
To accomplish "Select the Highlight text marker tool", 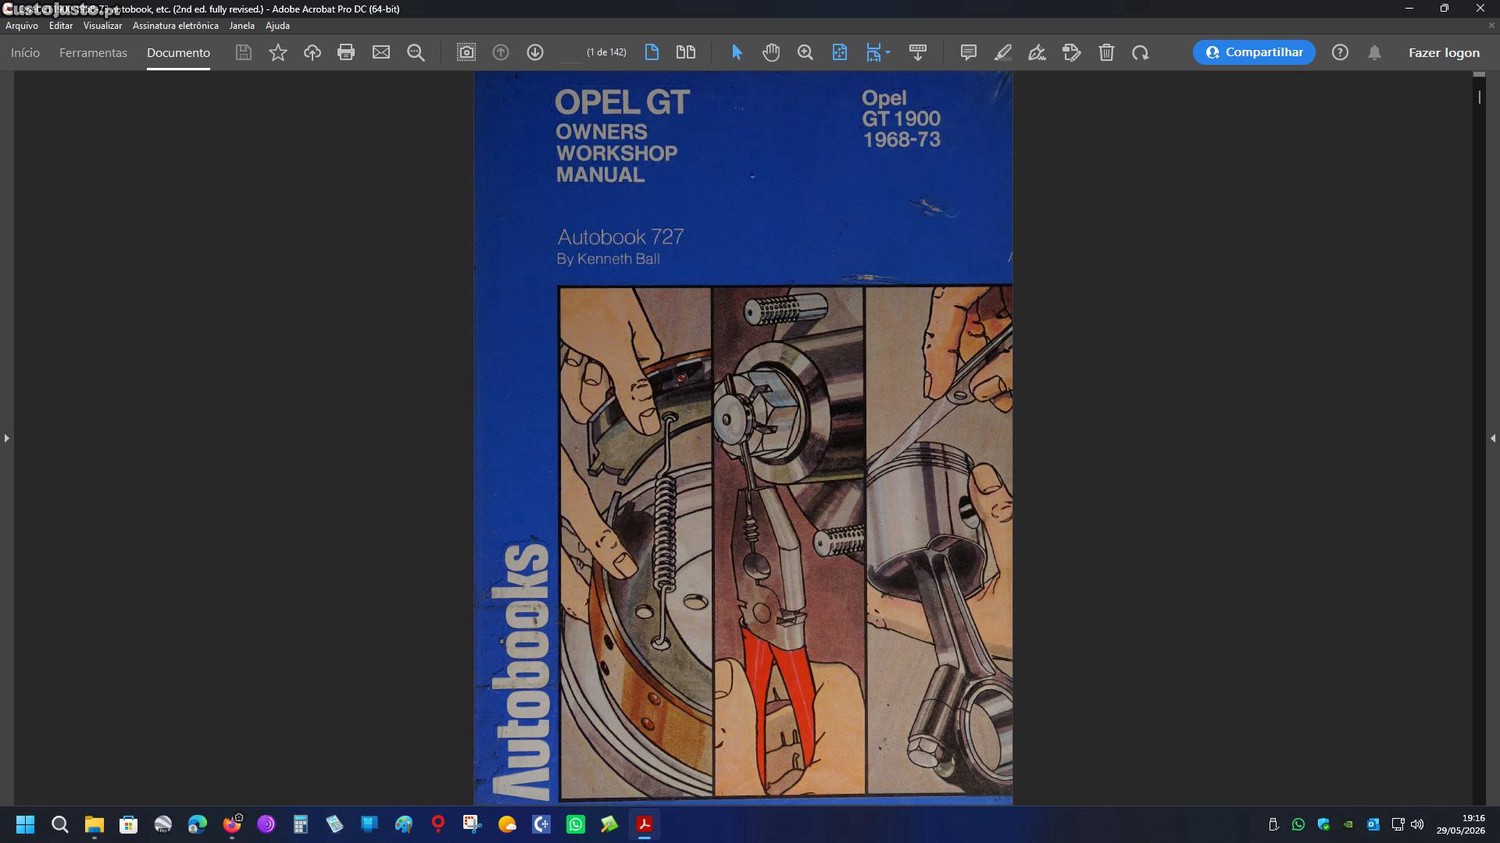I will click(x=1003, y=52).
